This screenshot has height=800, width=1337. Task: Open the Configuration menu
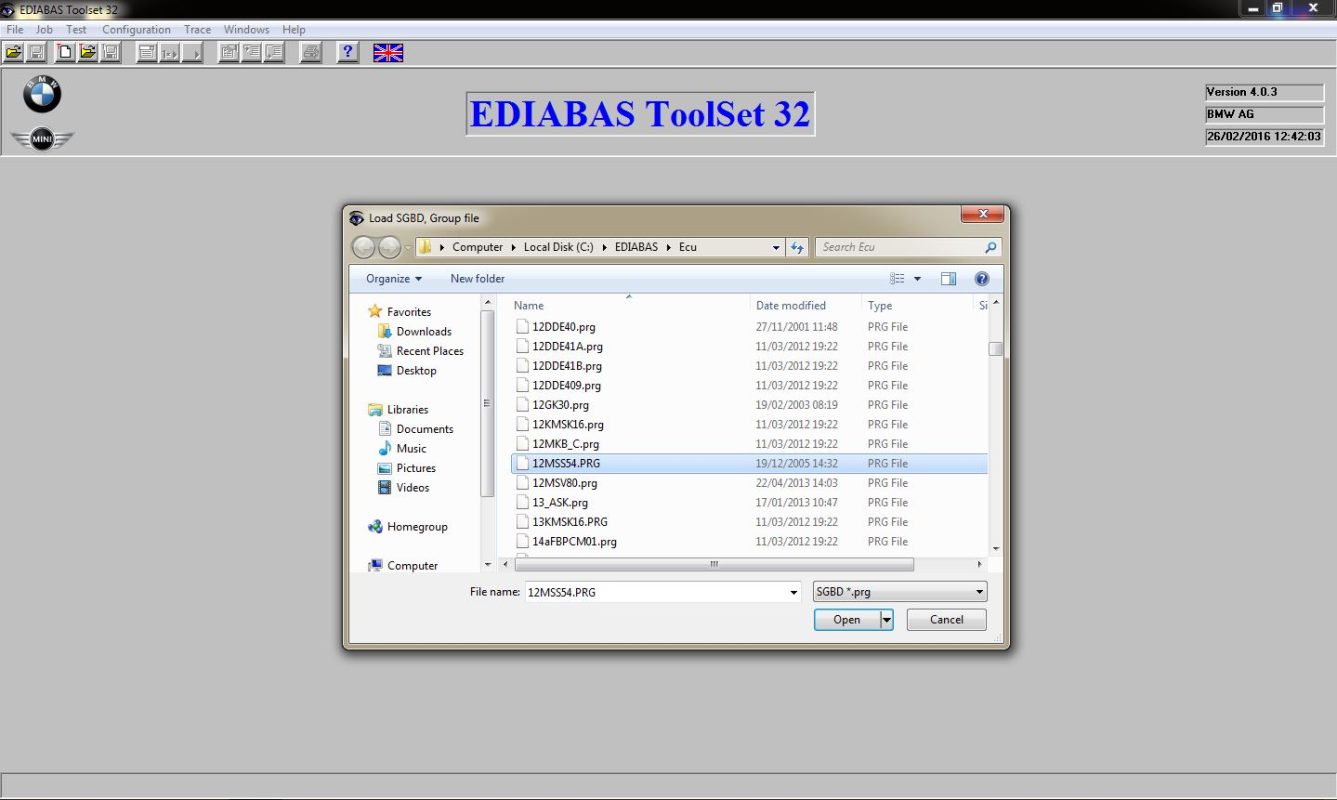136,30
